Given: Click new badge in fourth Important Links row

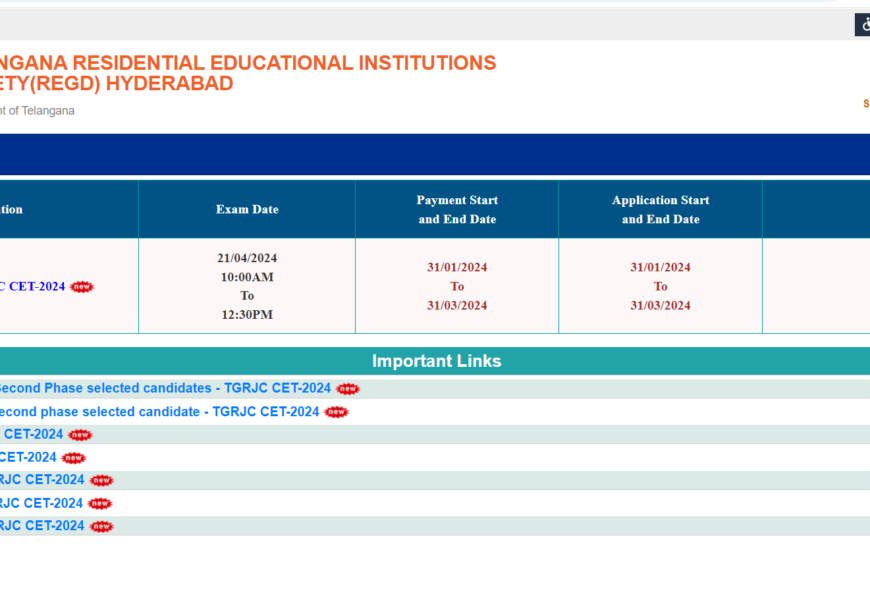Looking at the screenshot, I should [x=74, y=458].
